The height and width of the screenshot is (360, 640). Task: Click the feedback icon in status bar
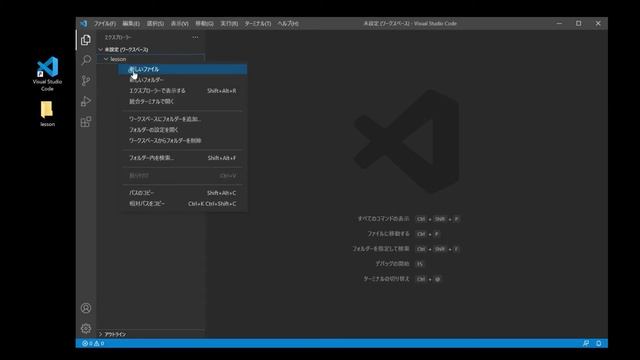586,343
